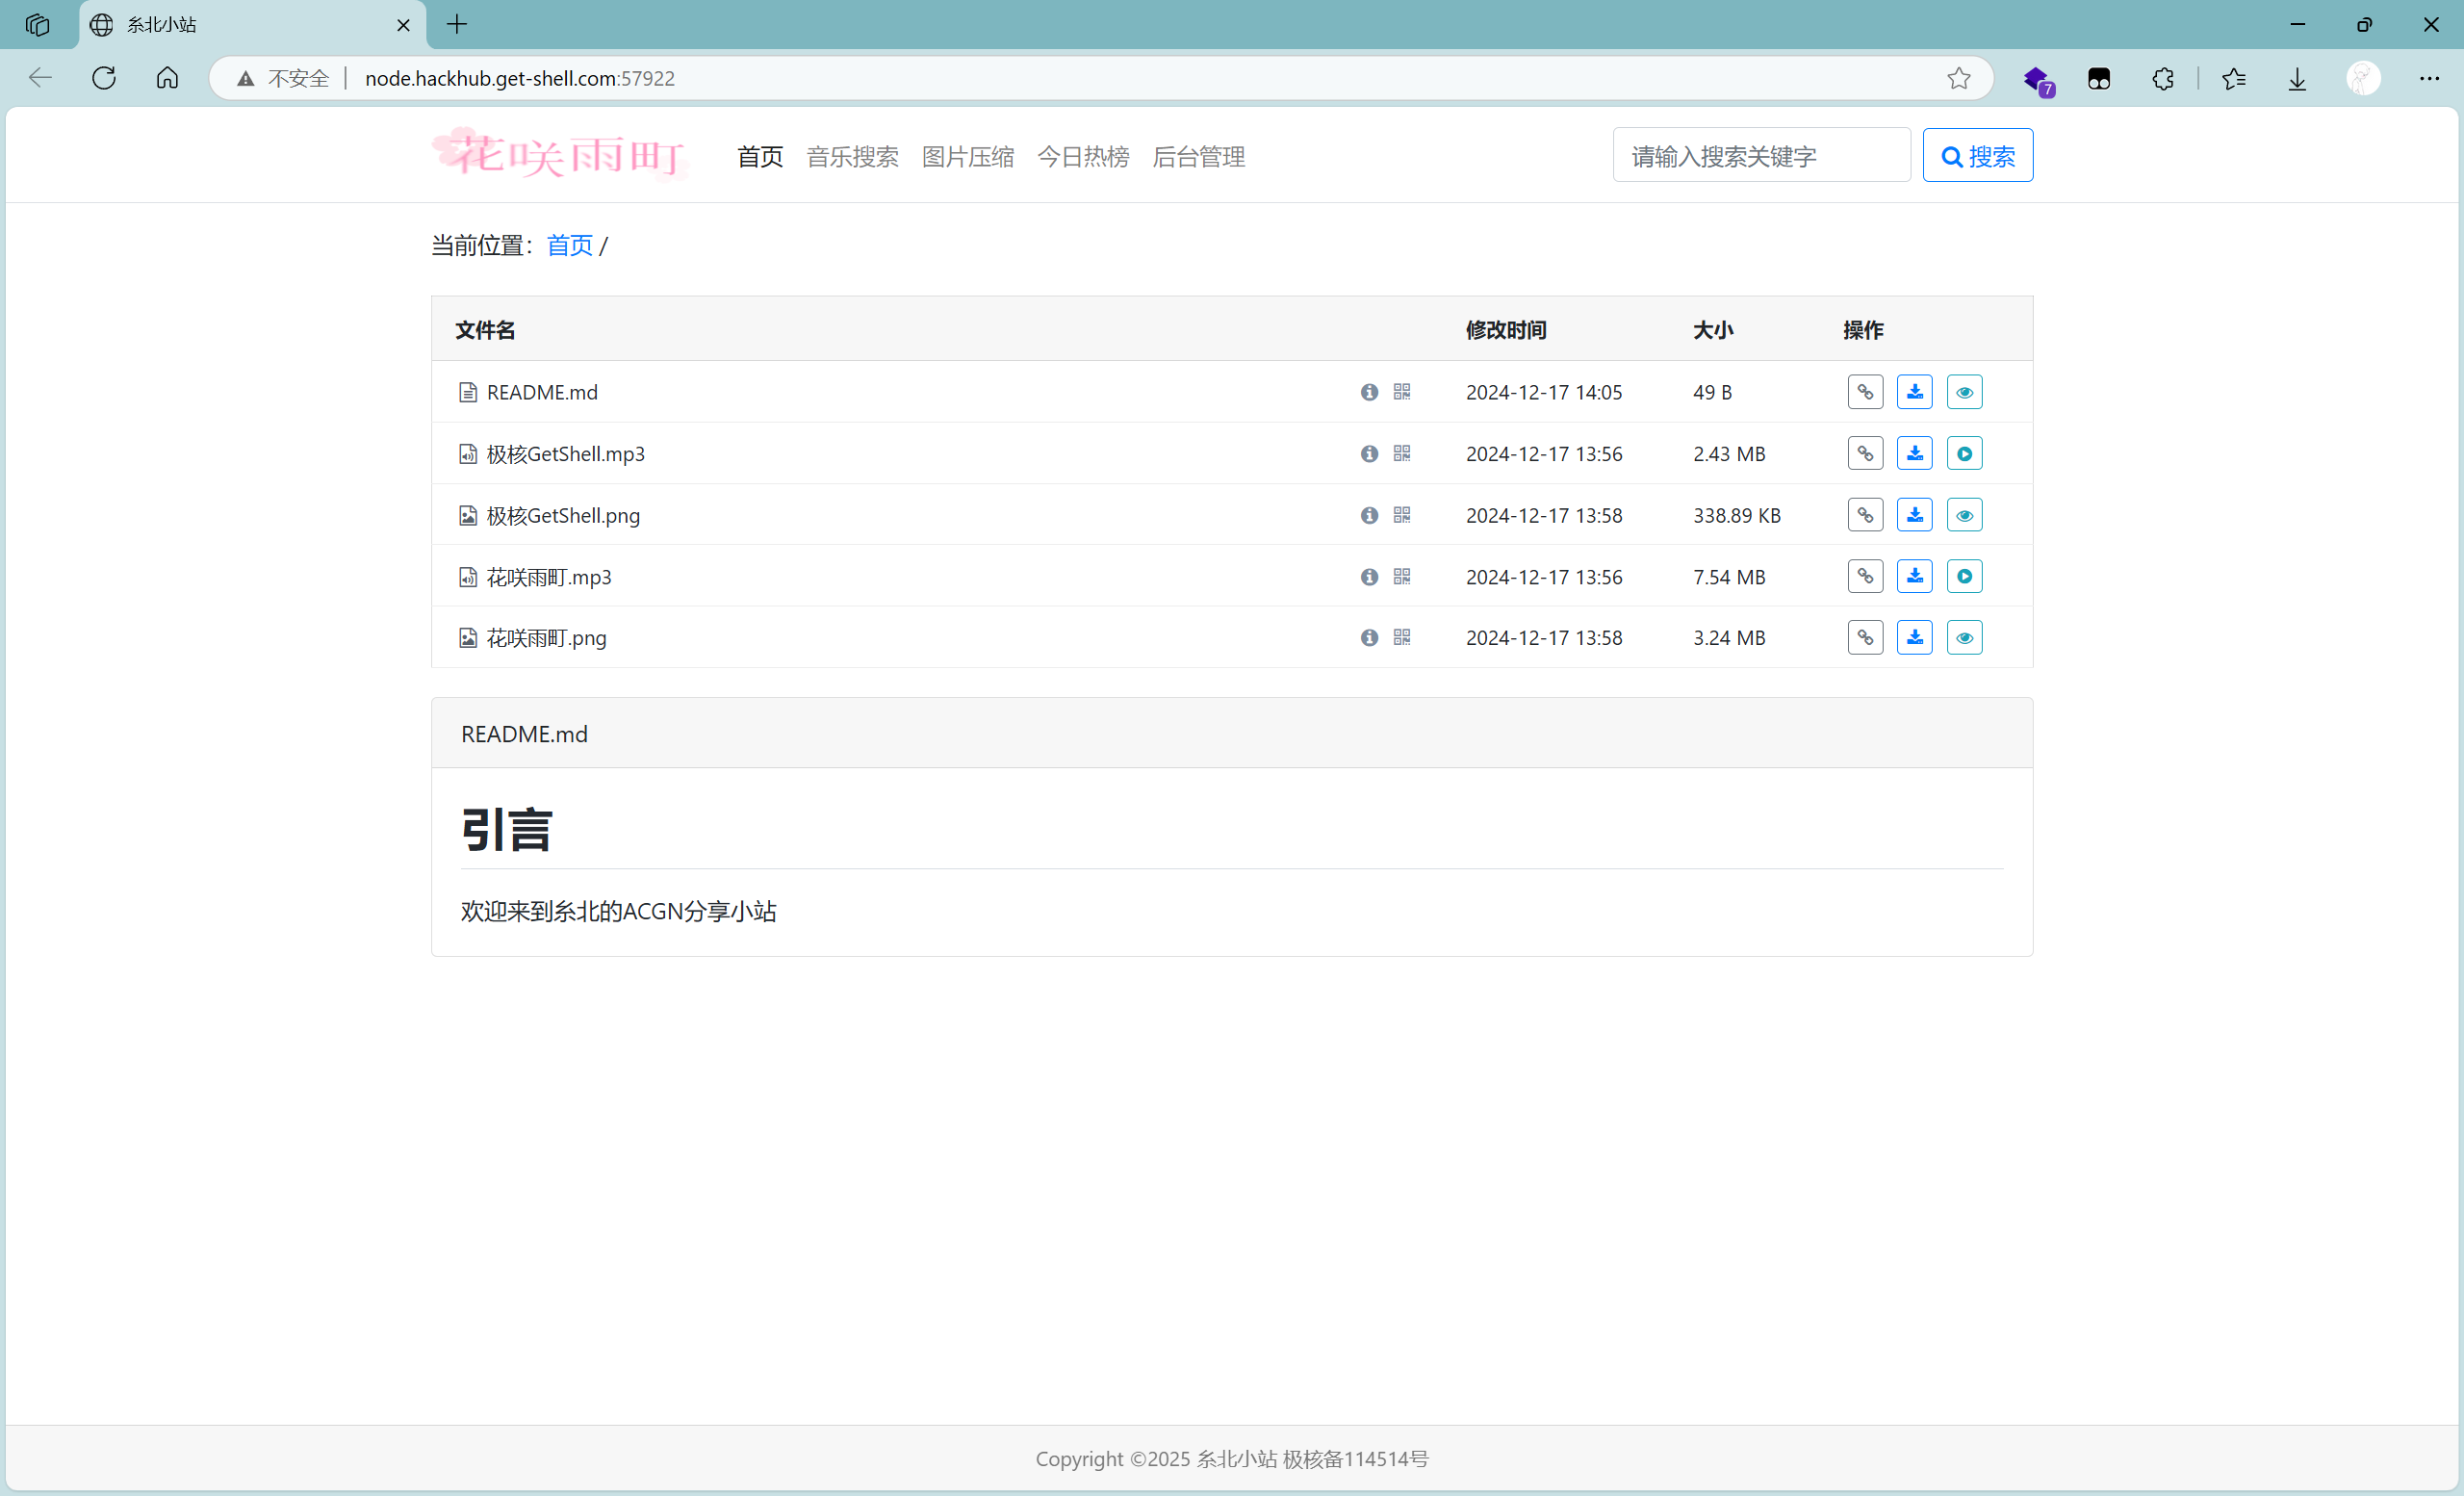Click the 花咲雨町 site logo
This screenshot has height=1496, width=2464.
pos(559,153)
